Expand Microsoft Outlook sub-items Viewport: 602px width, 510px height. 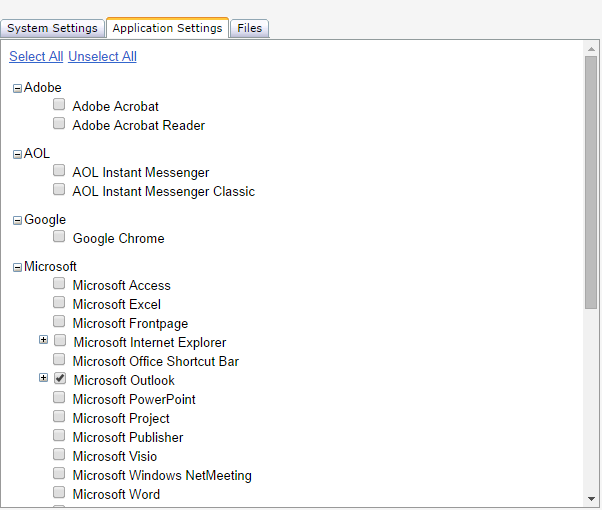pos(43,378)
